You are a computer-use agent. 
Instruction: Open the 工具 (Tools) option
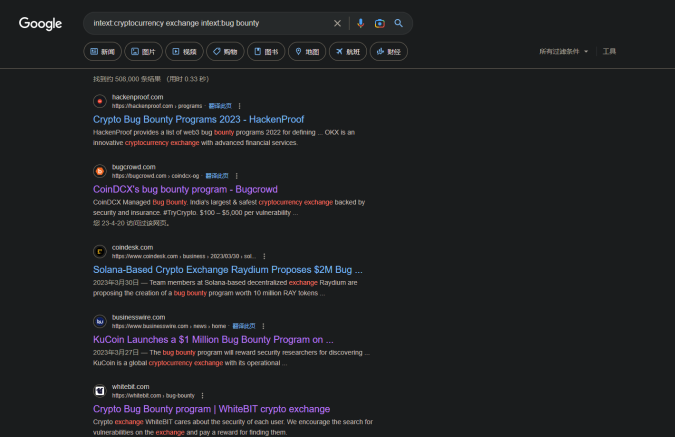tap(609, 52)
